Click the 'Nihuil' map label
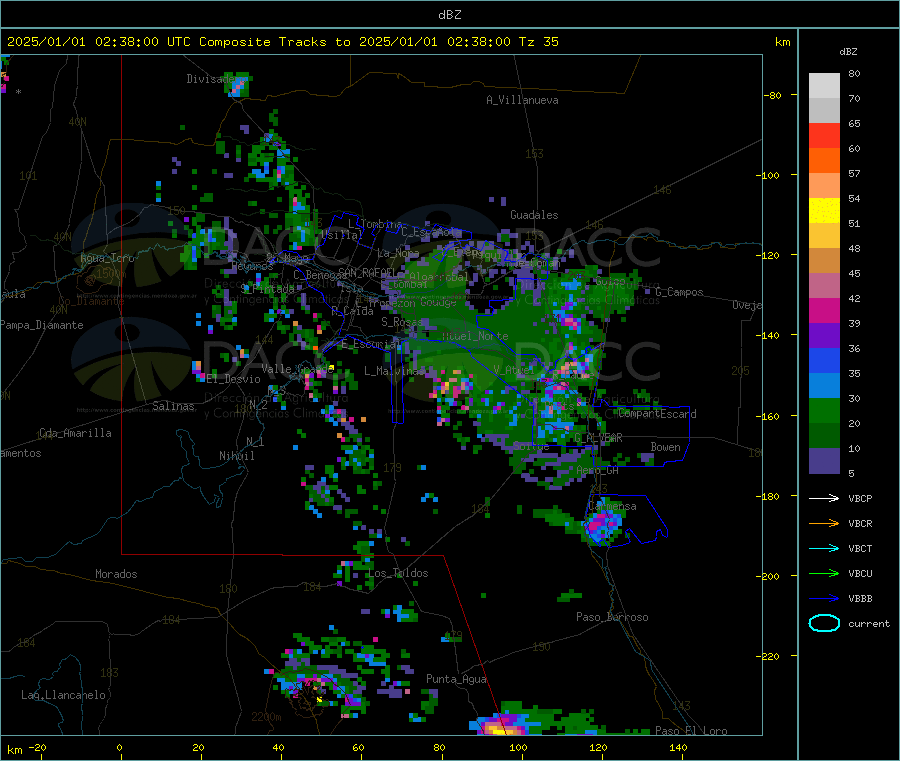This screenshot has width=900, height=761. 236,456
